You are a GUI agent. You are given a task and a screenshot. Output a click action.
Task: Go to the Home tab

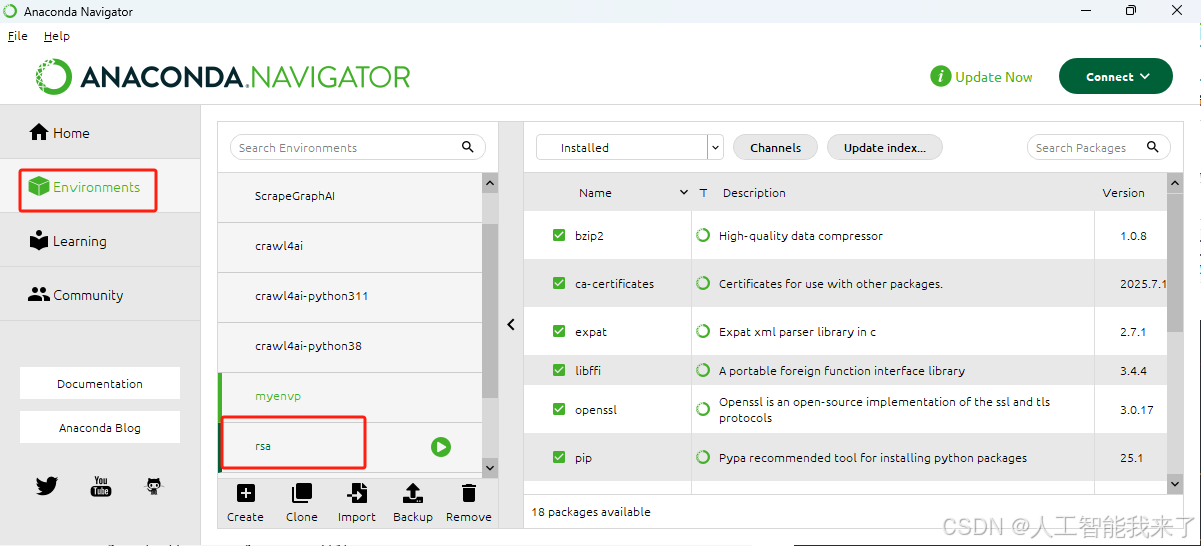[100, 133]
